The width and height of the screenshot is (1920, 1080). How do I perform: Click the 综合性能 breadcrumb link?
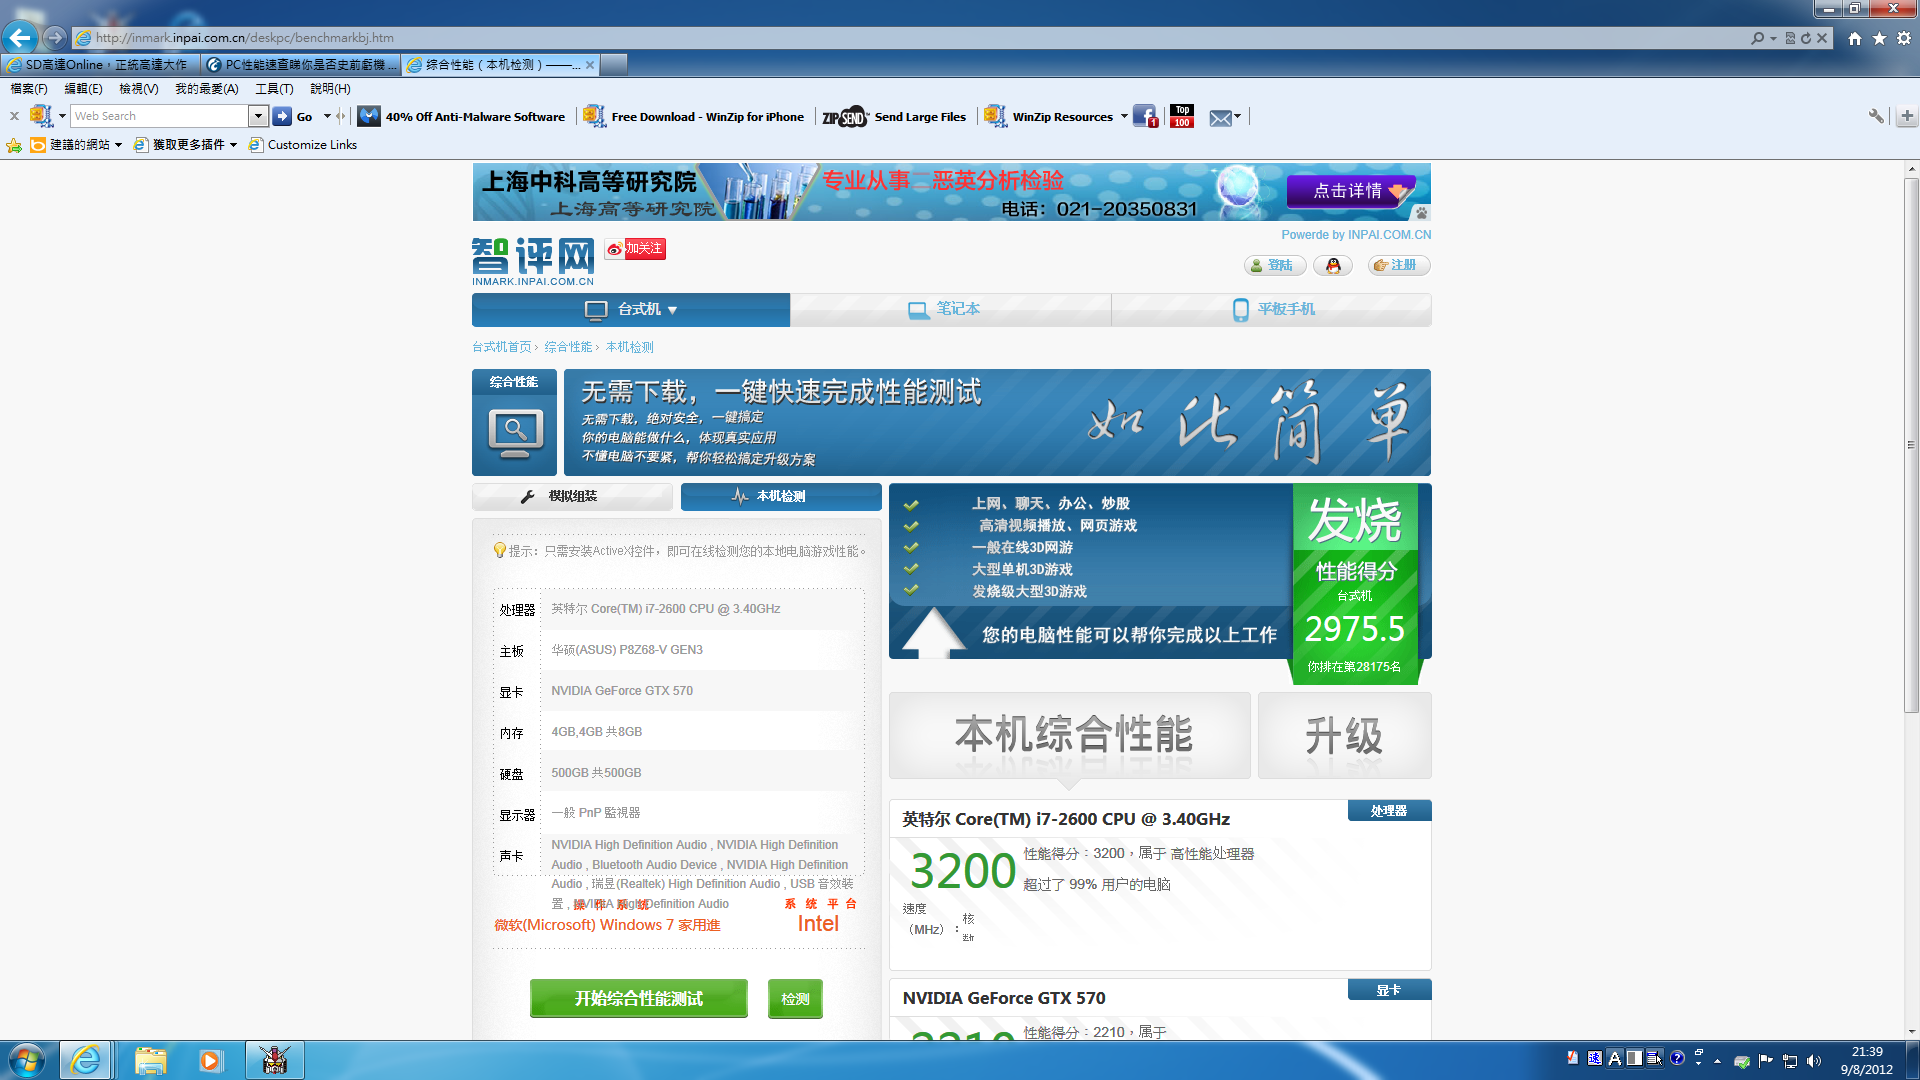click(x=568, y=347)
